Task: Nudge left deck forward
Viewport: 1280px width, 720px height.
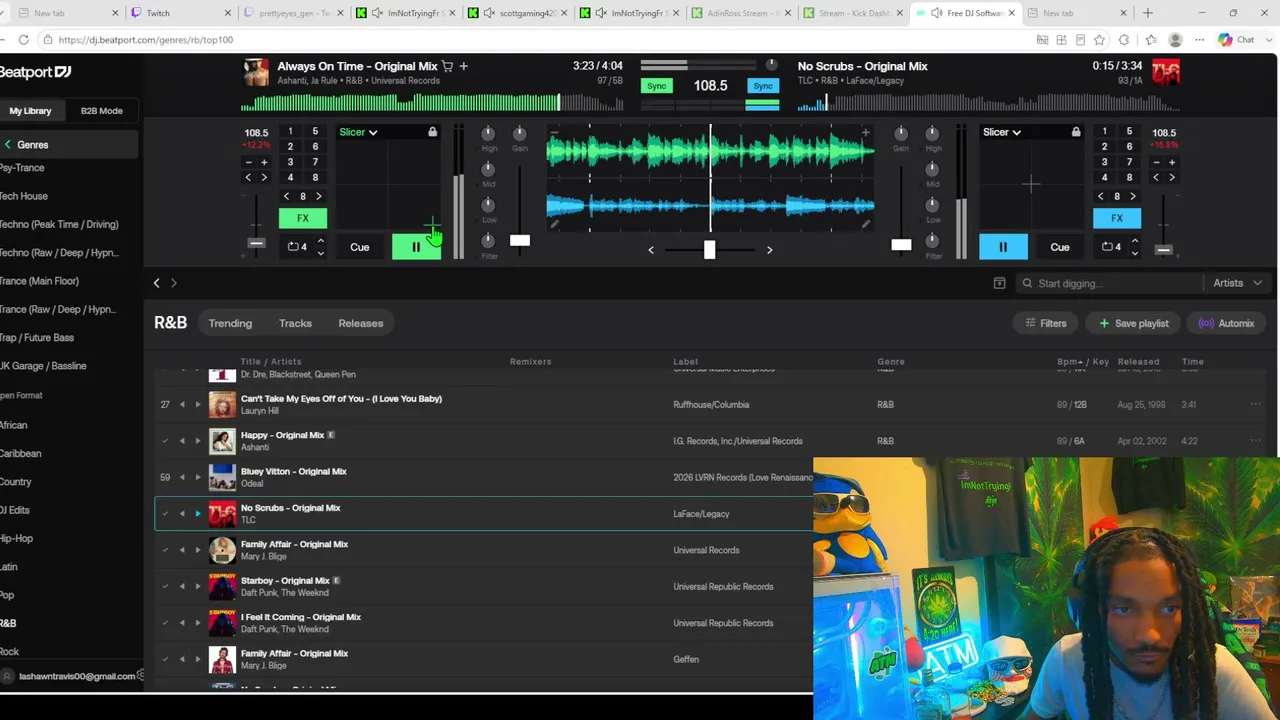Action: point(264,178)
